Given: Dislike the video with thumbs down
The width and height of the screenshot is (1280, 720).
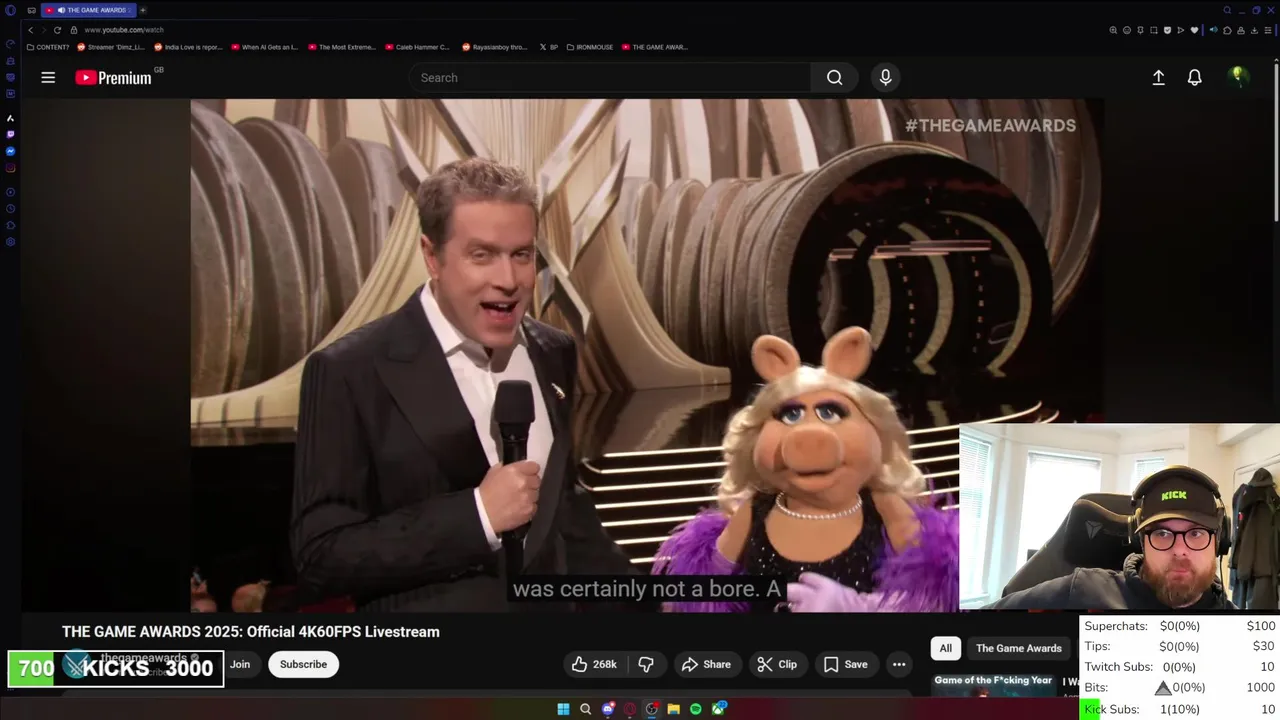Looking at the screenshot, I should (646, 664).
